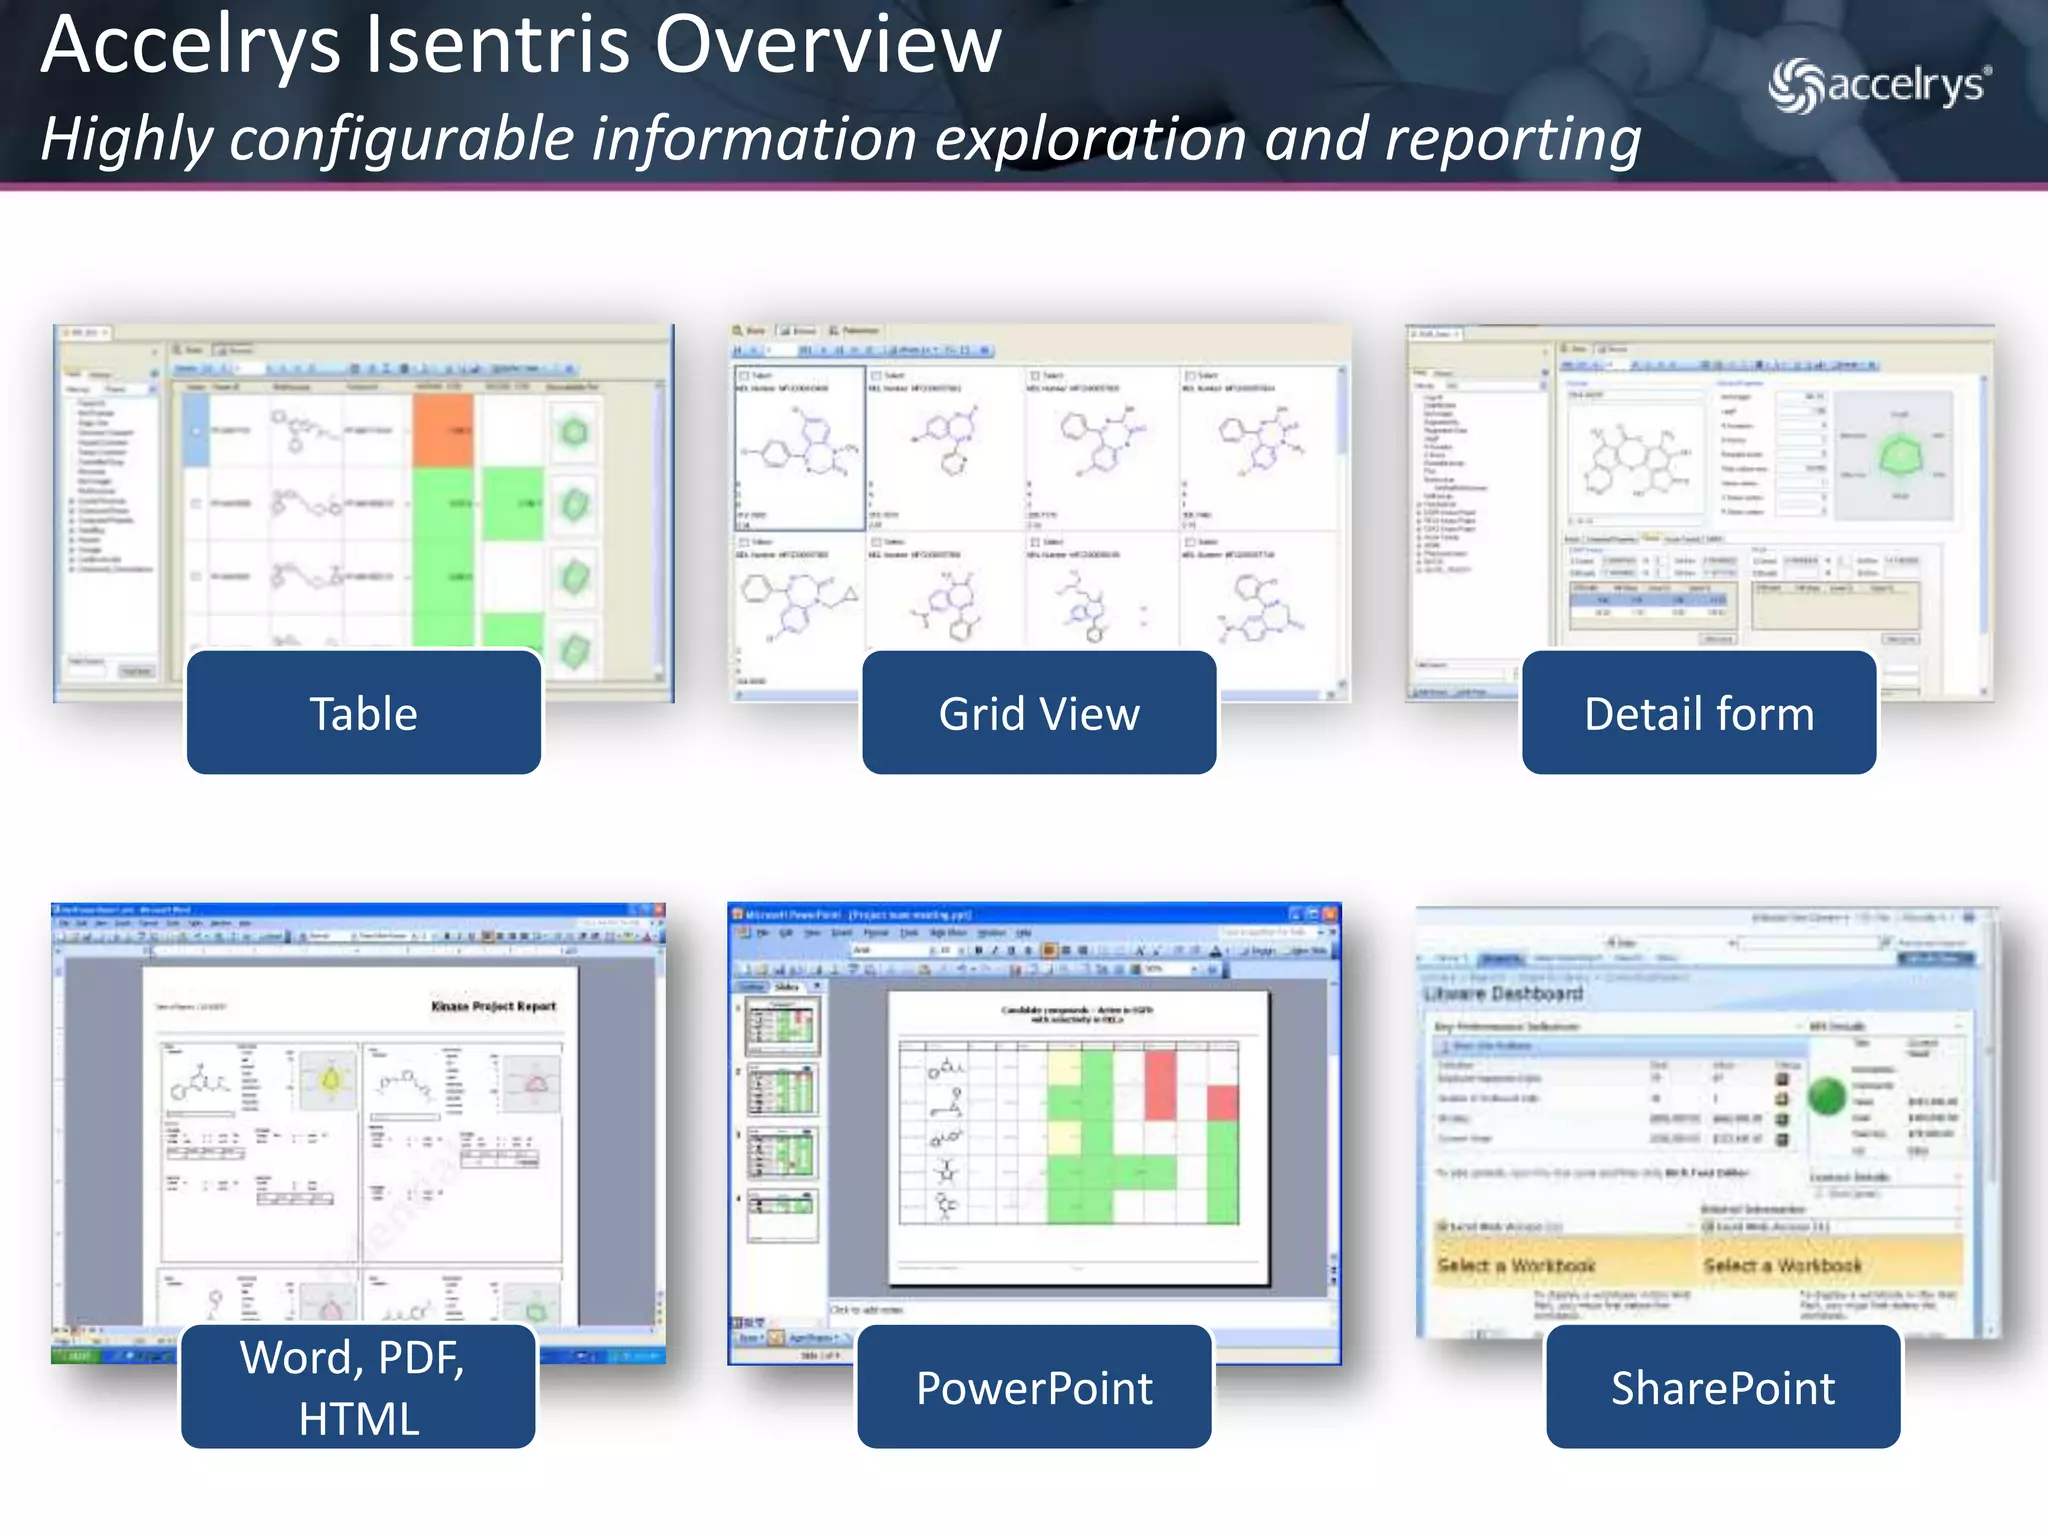The width and height of the screenshot is (2048, 1536).
Task: Select slide 1 thumbnail in PowerPoint pane
Action: [x=782, y=1027]
